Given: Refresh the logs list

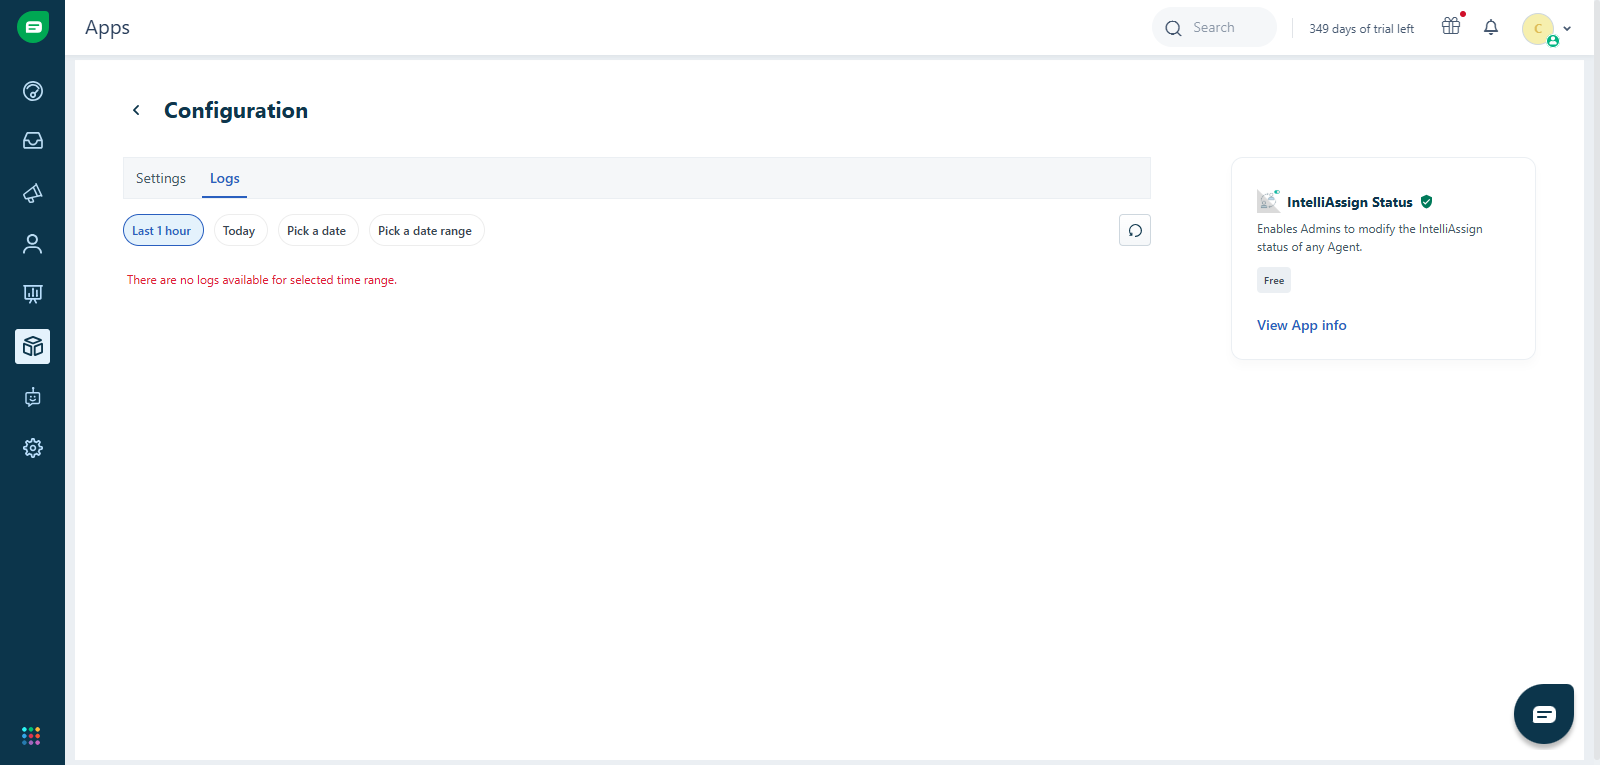Looking at the screenshot, I should click(x=1135, y=230).
